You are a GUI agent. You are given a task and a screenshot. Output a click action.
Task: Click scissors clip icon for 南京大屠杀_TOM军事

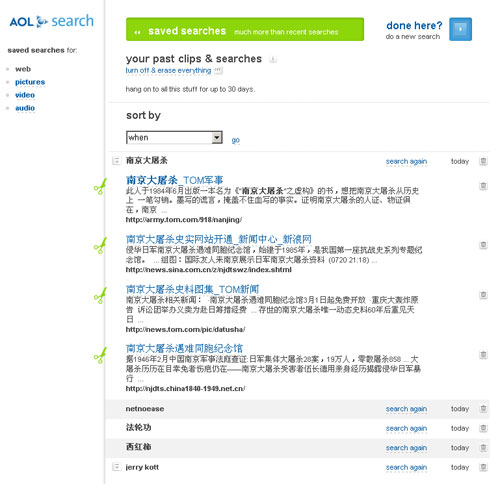point(100,187)
